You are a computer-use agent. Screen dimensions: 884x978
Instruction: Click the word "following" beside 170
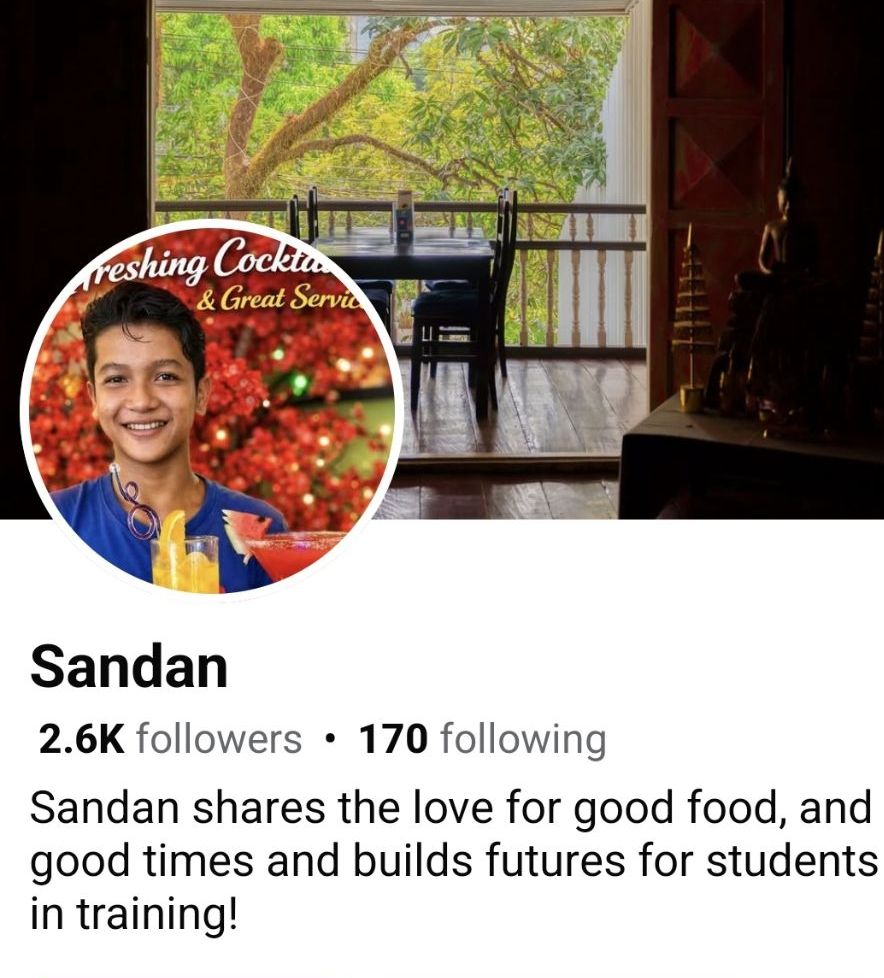(523, 741)
